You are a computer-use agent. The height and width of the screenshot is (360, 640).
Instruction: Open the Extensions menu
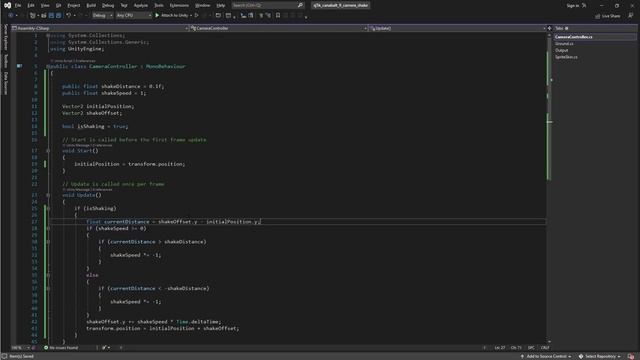pos(179,6)
